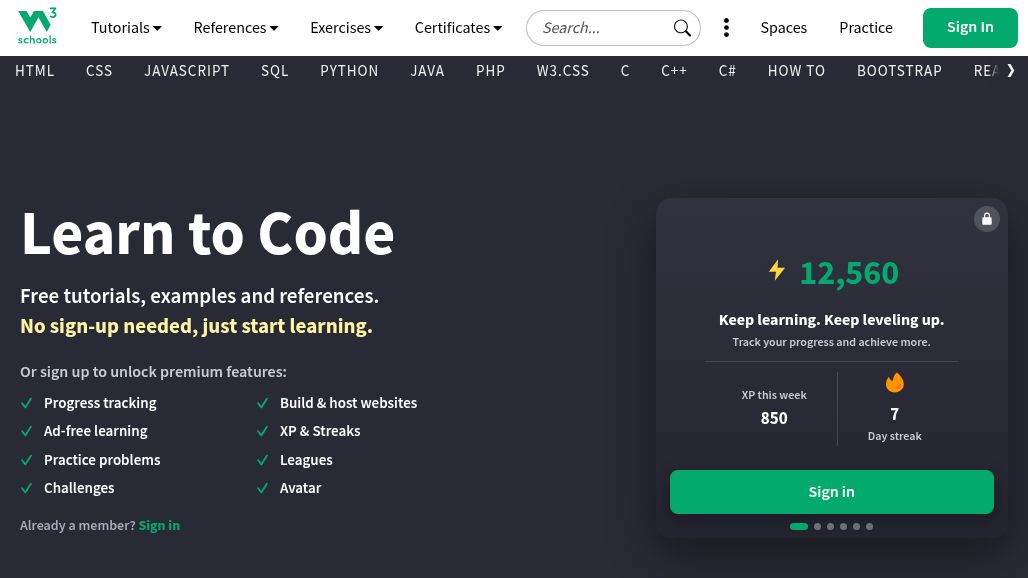
Task: Select the last carousel dot
Action: 869,526
